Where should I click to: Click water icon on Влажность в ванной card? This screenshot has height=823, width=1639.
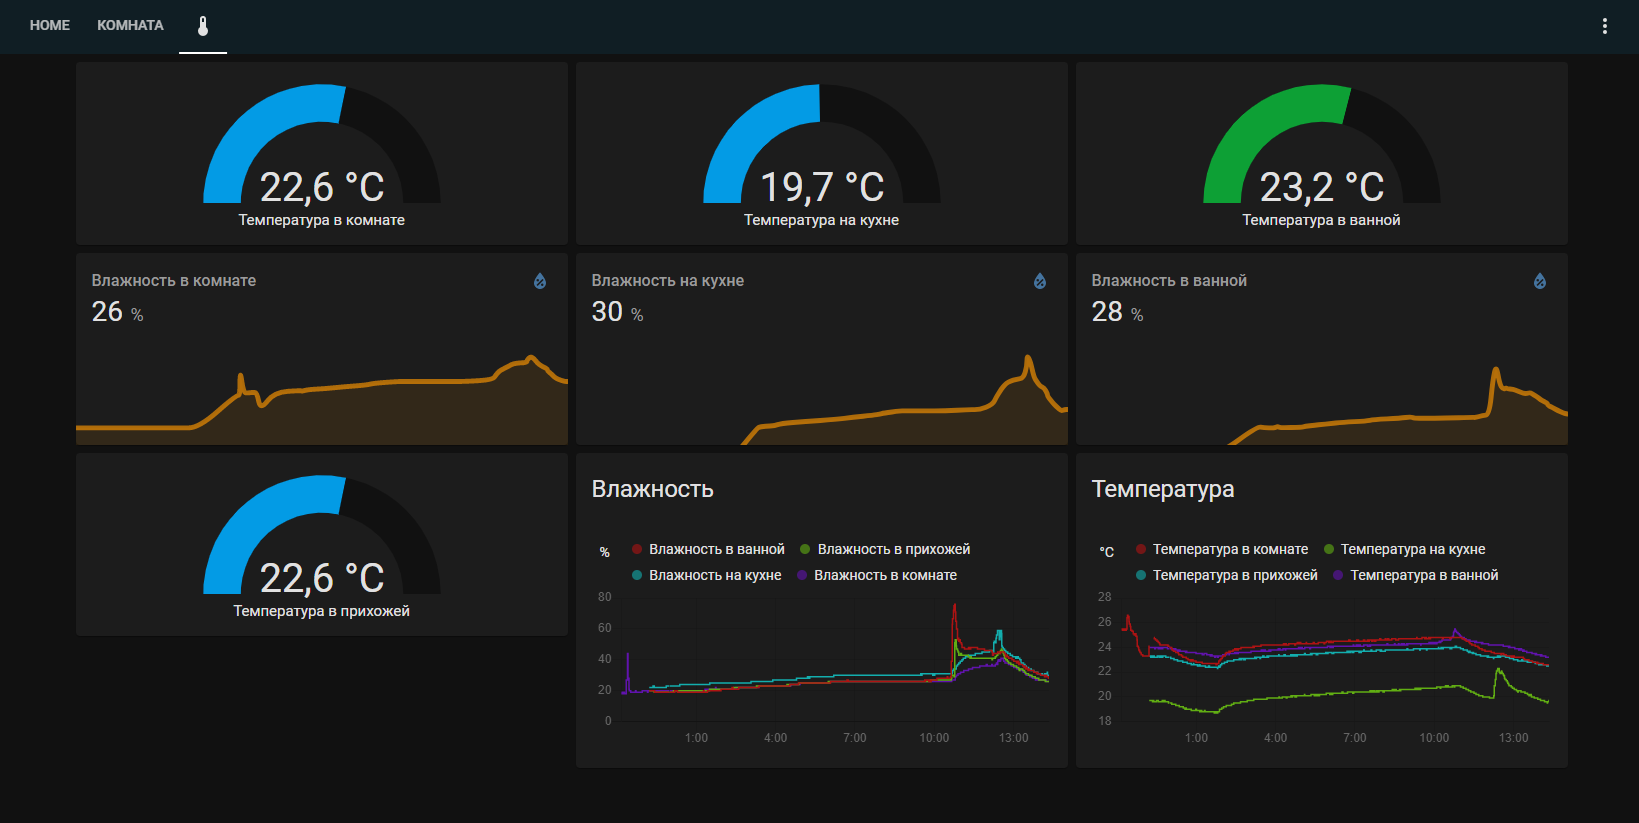(x=1540, y=281)
